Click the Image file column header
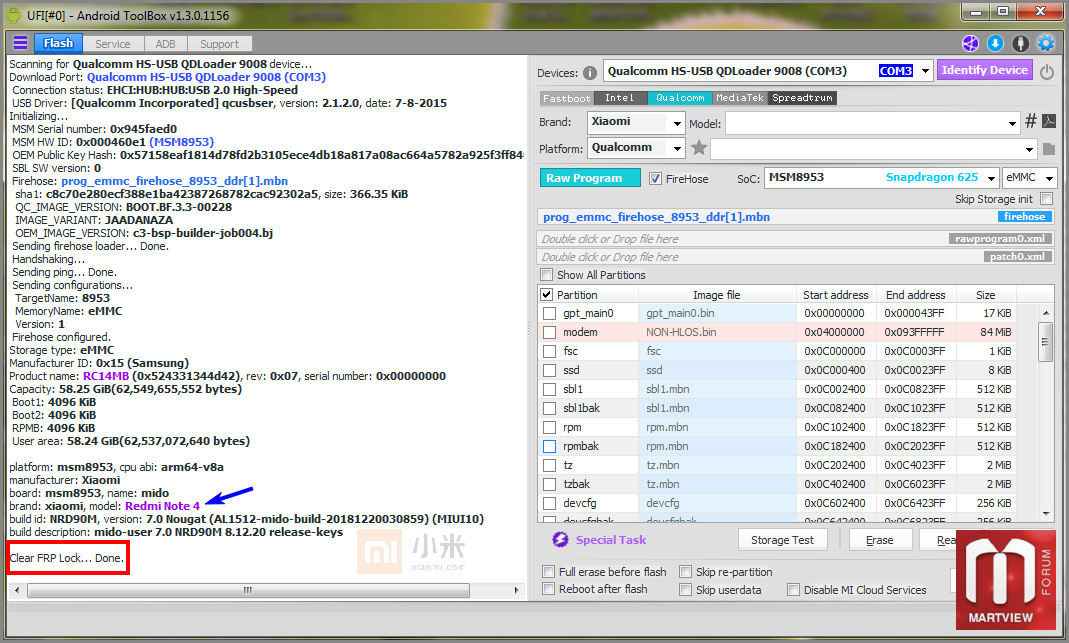 (717, 295)
